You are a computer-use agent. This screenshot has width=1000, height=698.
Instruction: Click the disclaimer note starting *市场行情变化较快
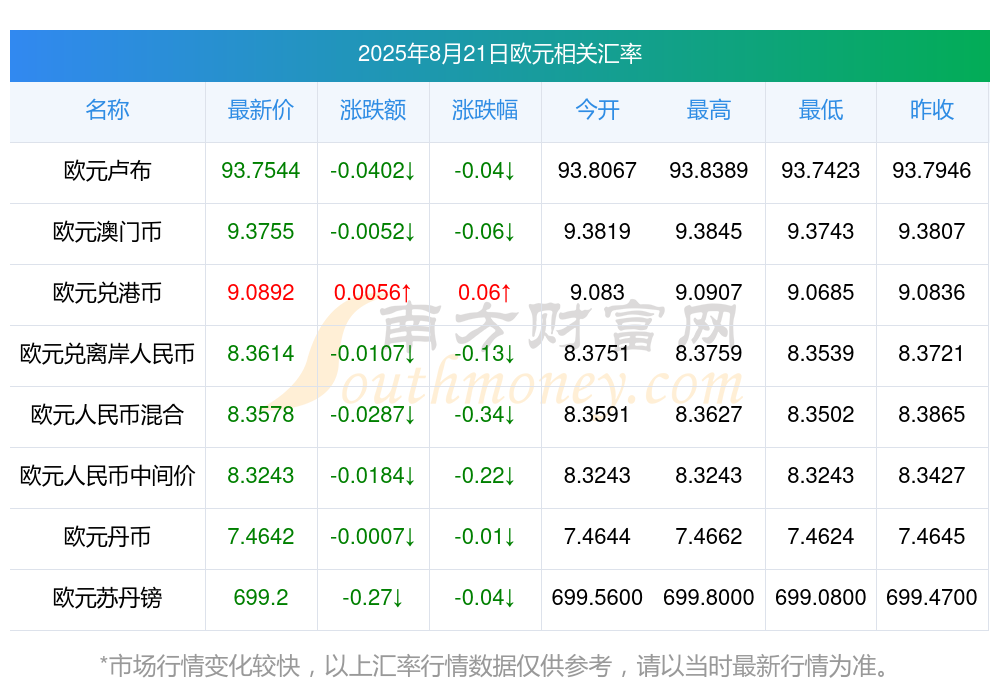click(494, 666)
